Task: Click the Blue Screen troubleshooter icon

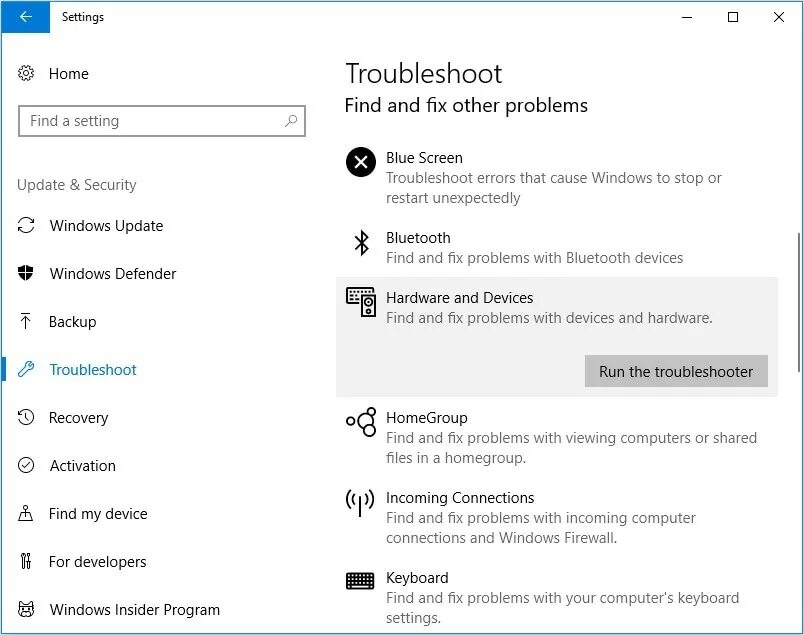Action: [360, 161]
